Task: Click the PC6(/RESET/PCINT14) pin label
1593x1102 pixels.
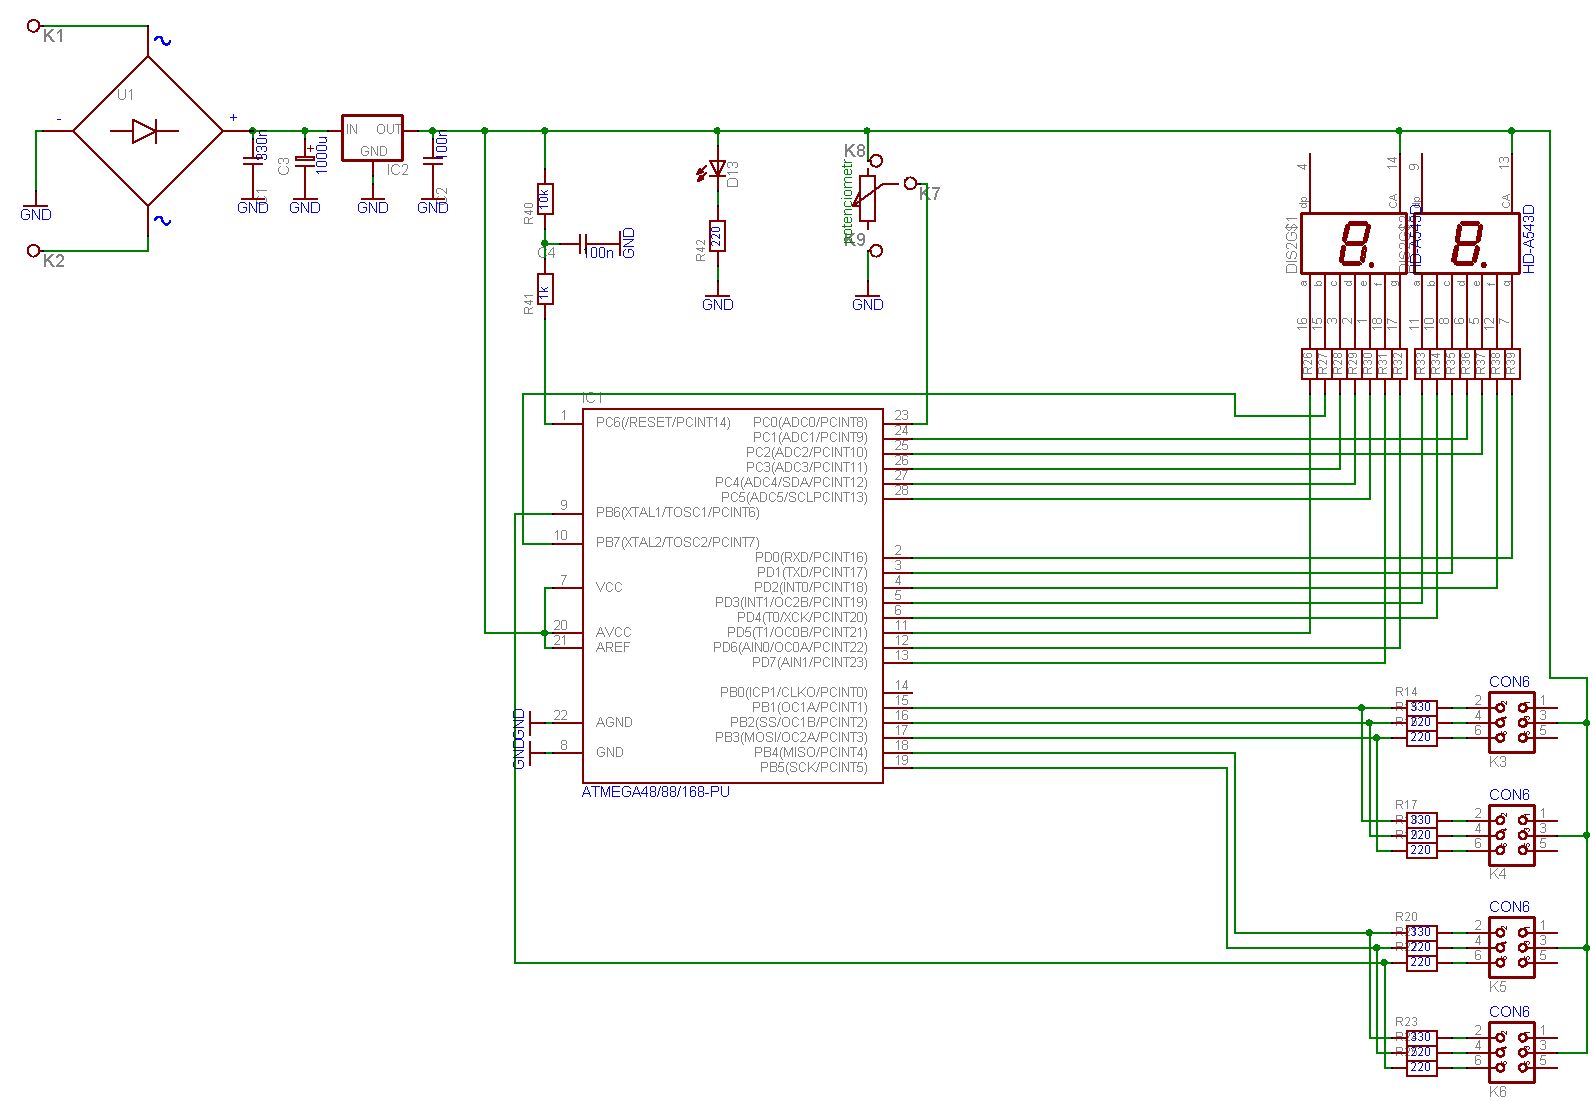Action: pyautogui.click(x=663, y=423)
